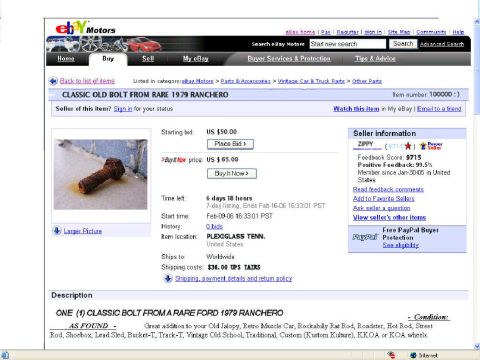Click View seller's other items

pyautogui.click(x=389, y=218)
